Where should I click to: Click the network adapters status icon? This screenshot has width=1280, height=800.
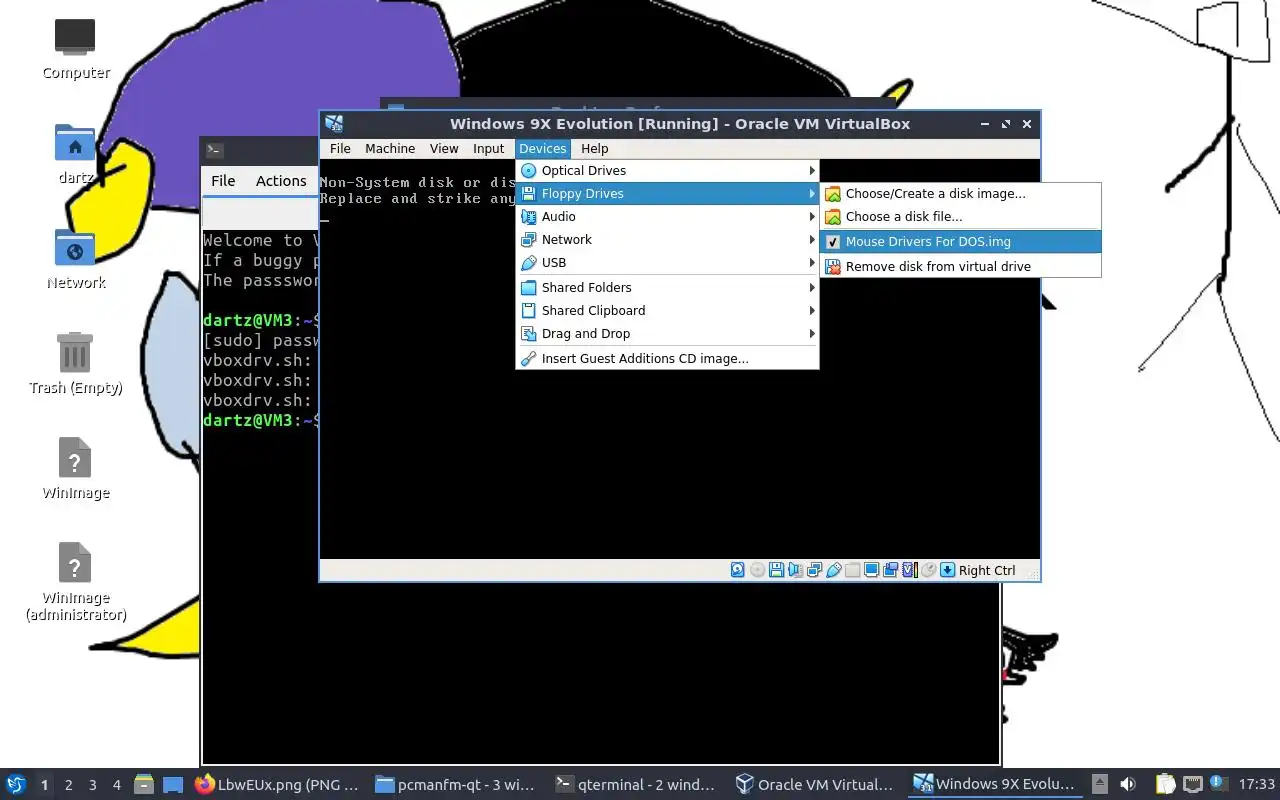pyautogui.click(x=814, y=570)
